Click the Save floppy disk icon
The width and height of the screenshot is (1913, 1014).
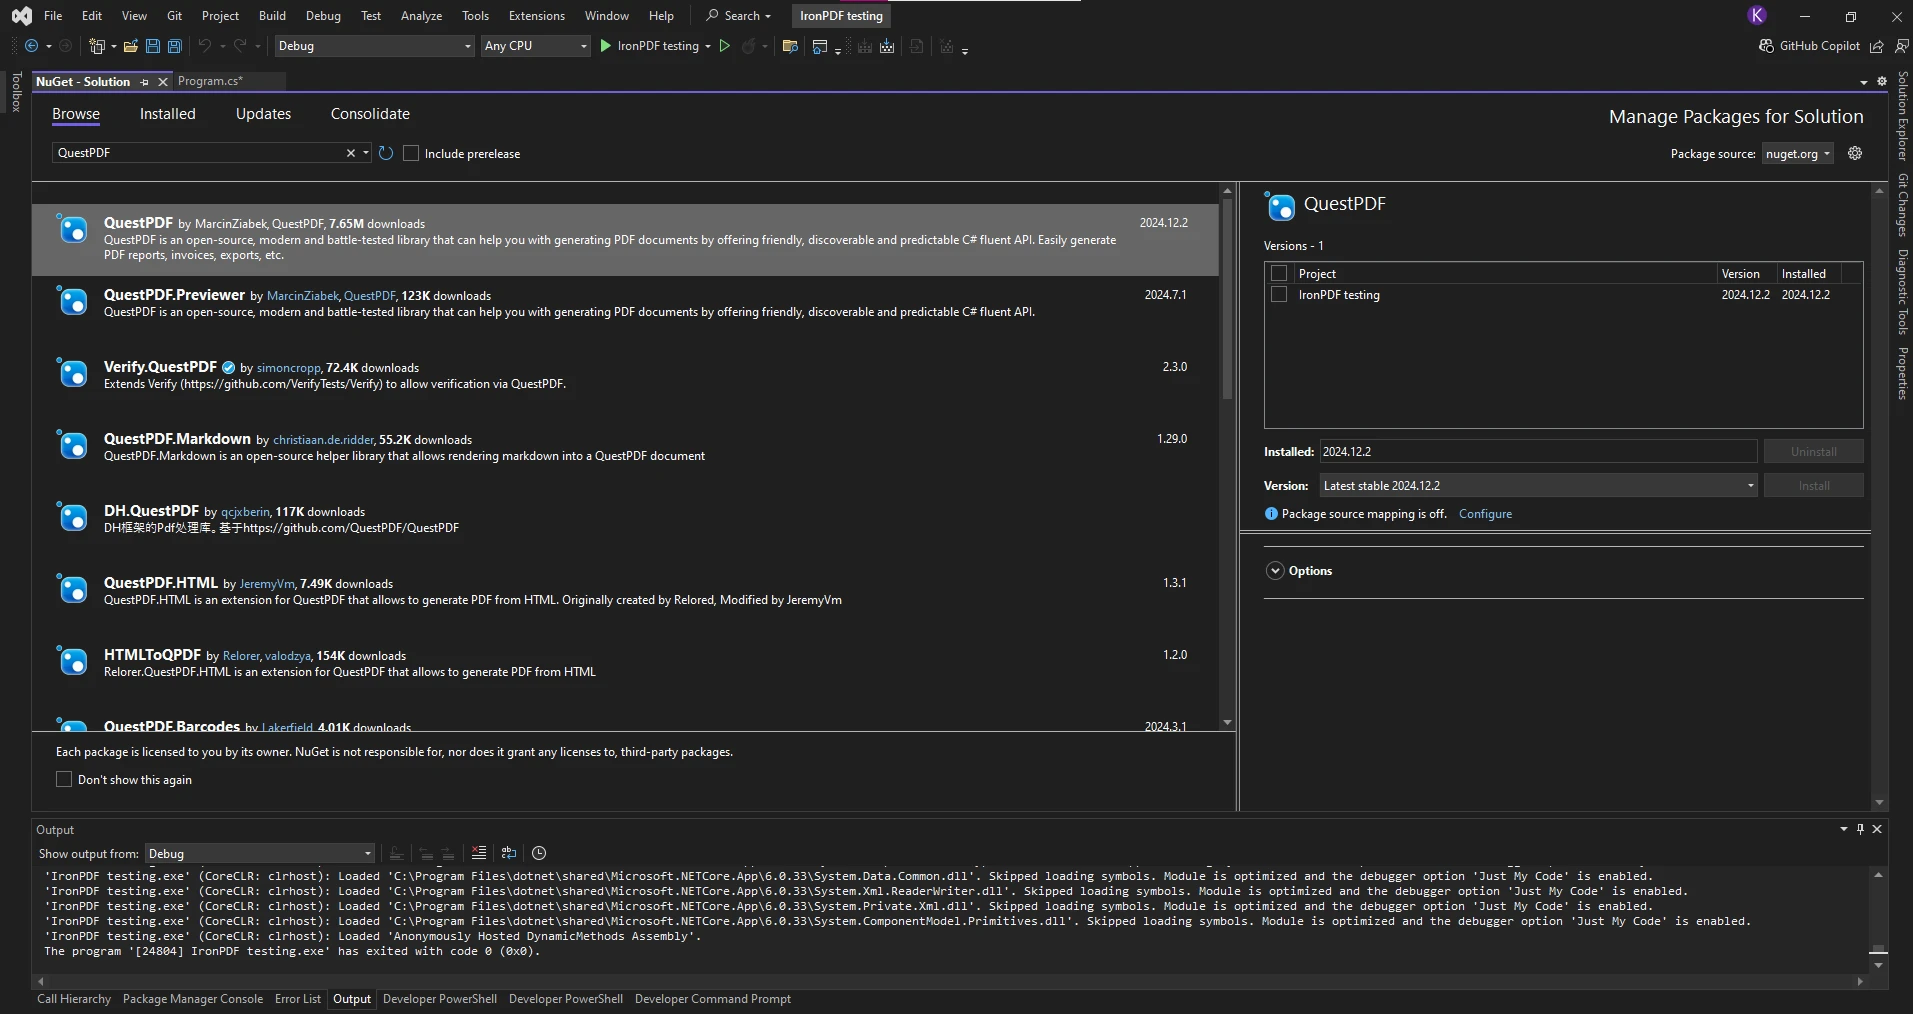click(153, 46)
